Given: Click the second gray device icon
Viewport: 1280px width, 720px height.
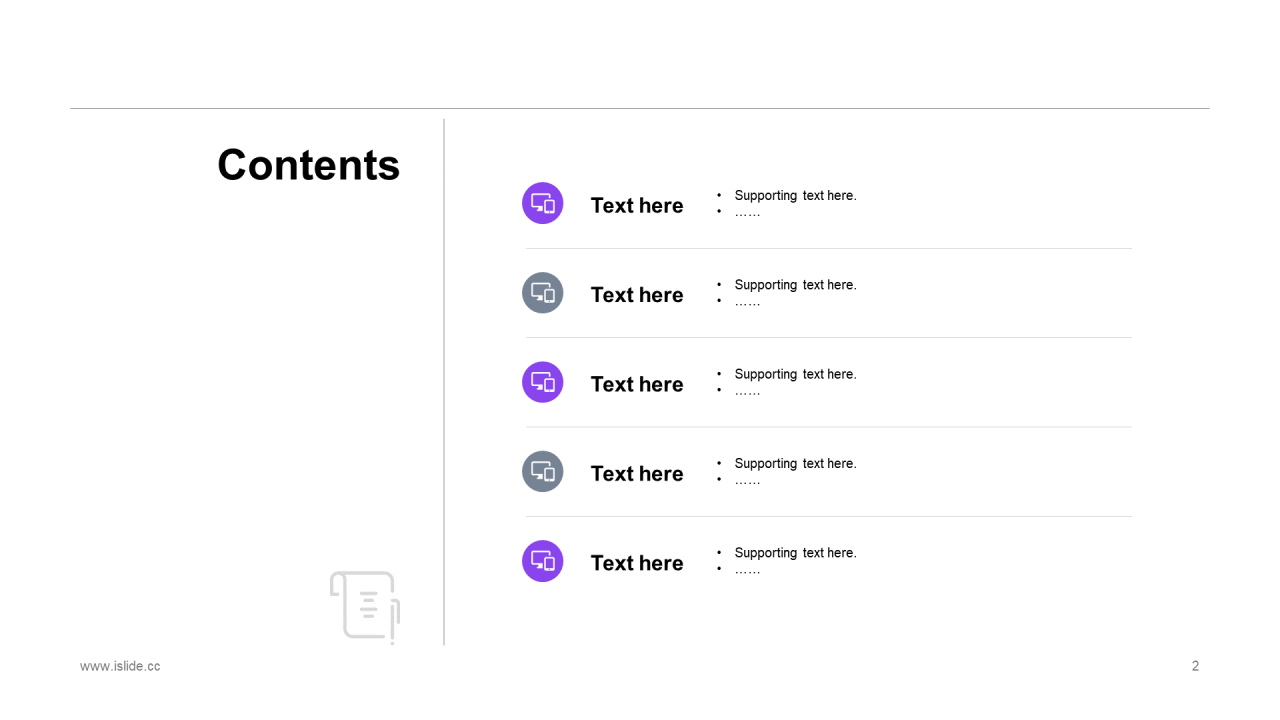Looking at the screenshot, I should click(543, 293).
